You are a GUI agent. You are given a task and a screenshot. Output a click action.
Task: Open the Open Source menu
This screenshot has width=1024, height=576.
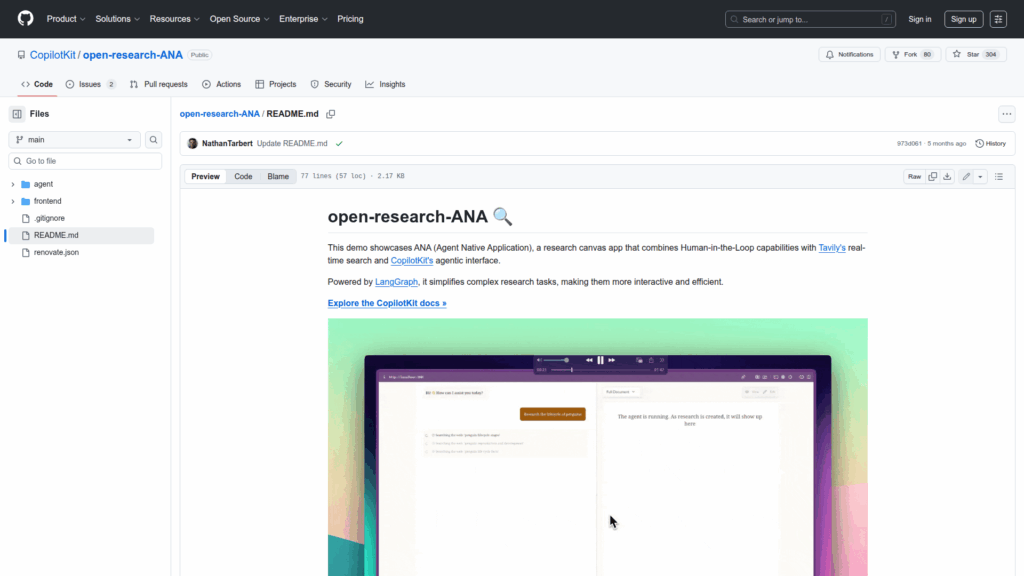[240, 19]
